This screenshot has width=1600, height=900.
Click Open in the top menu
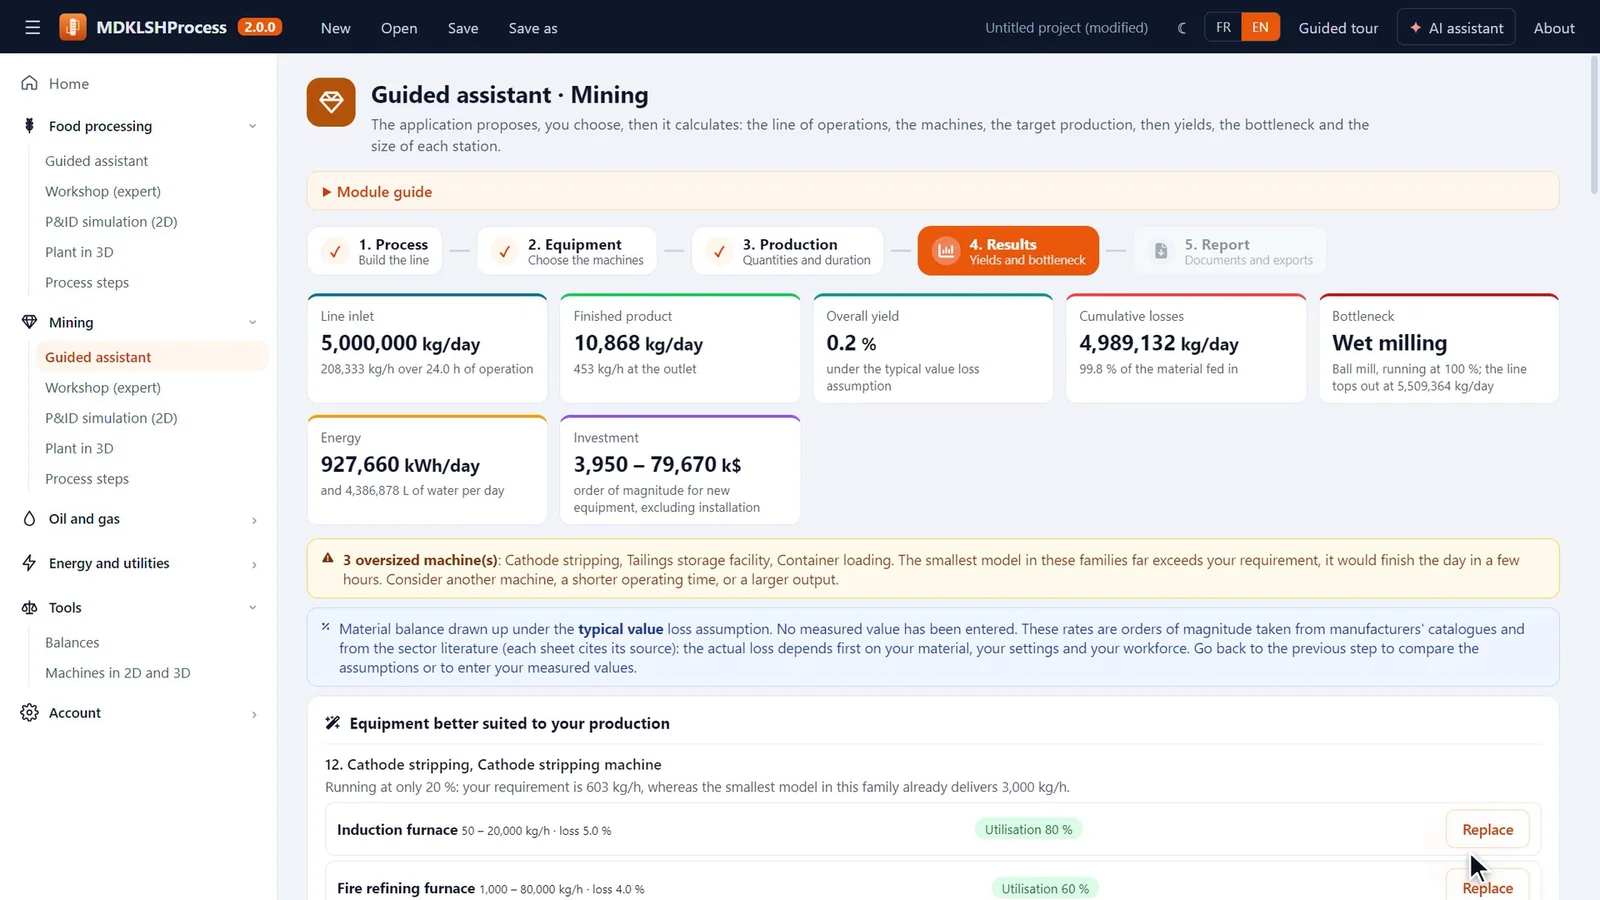coord(399,28)
